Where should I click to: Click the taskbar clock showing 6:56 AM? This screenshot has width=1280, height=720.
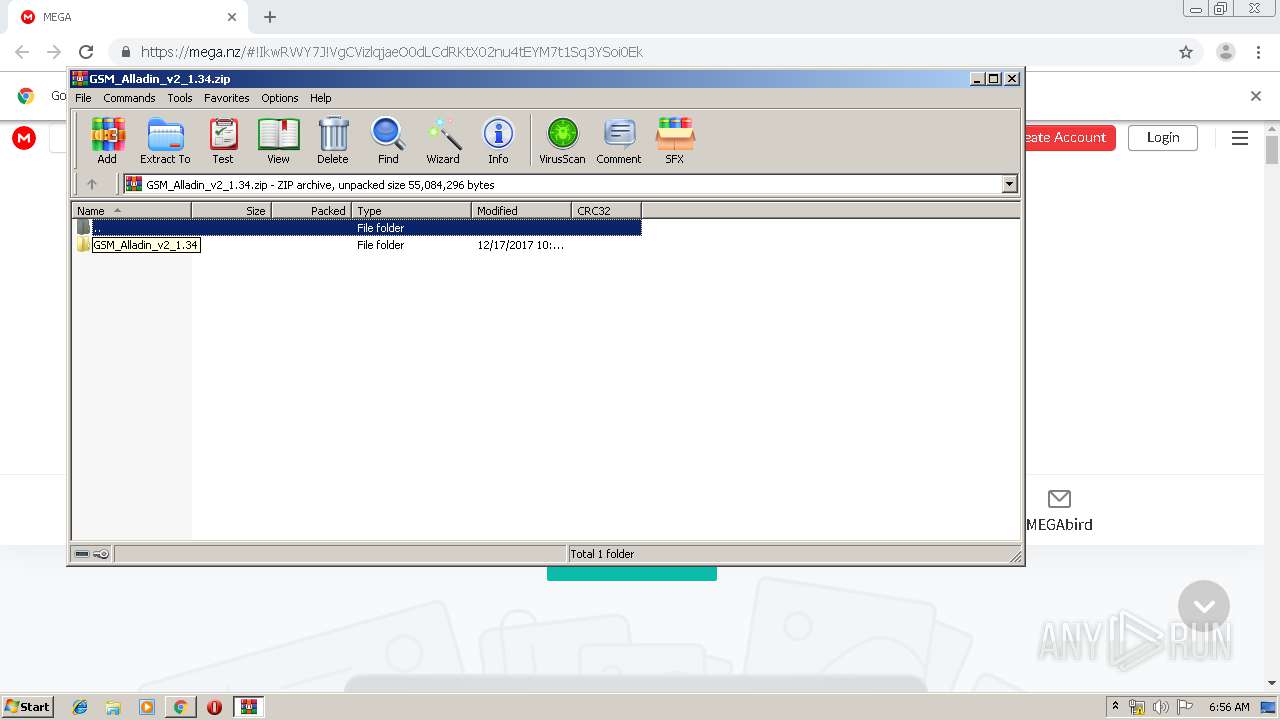pos(1229,707)
